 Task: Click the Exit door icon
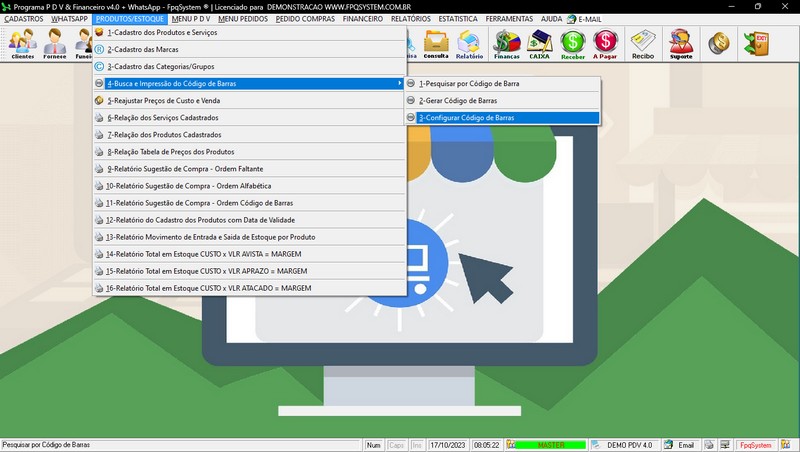754,43
